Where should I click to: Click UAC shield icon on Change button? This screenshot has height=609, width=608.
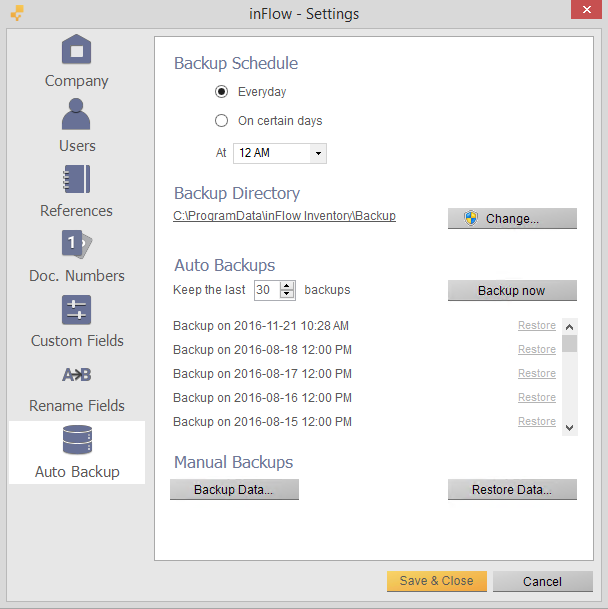[471, 218]
